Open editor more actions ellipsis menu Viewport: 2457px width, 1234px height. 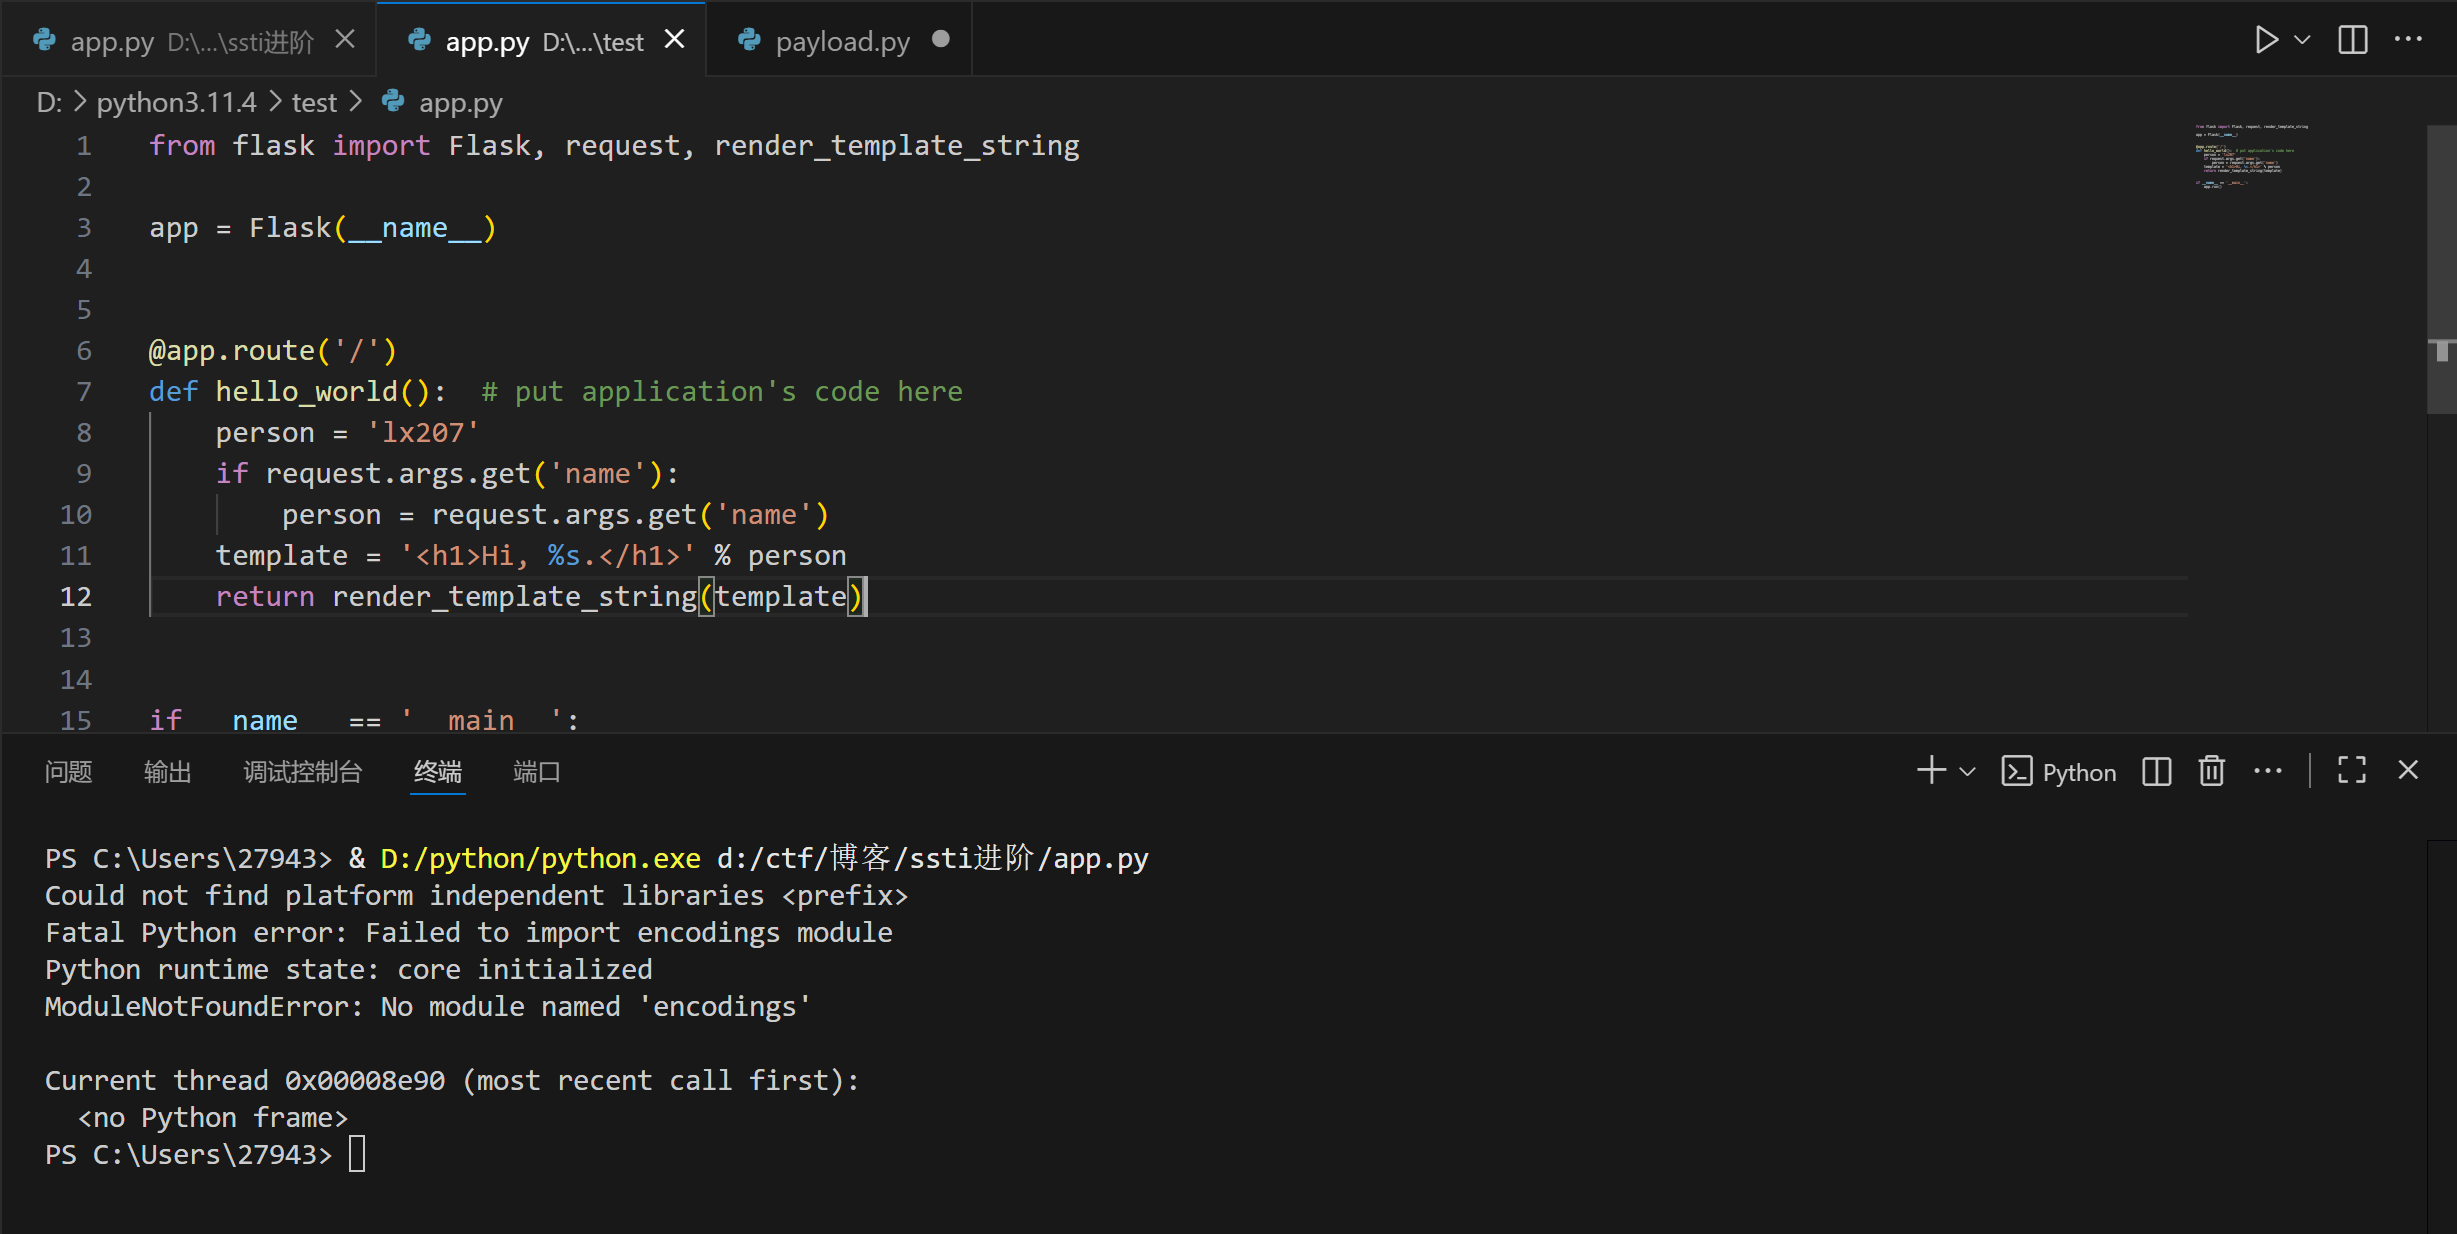coord(2408,40)
